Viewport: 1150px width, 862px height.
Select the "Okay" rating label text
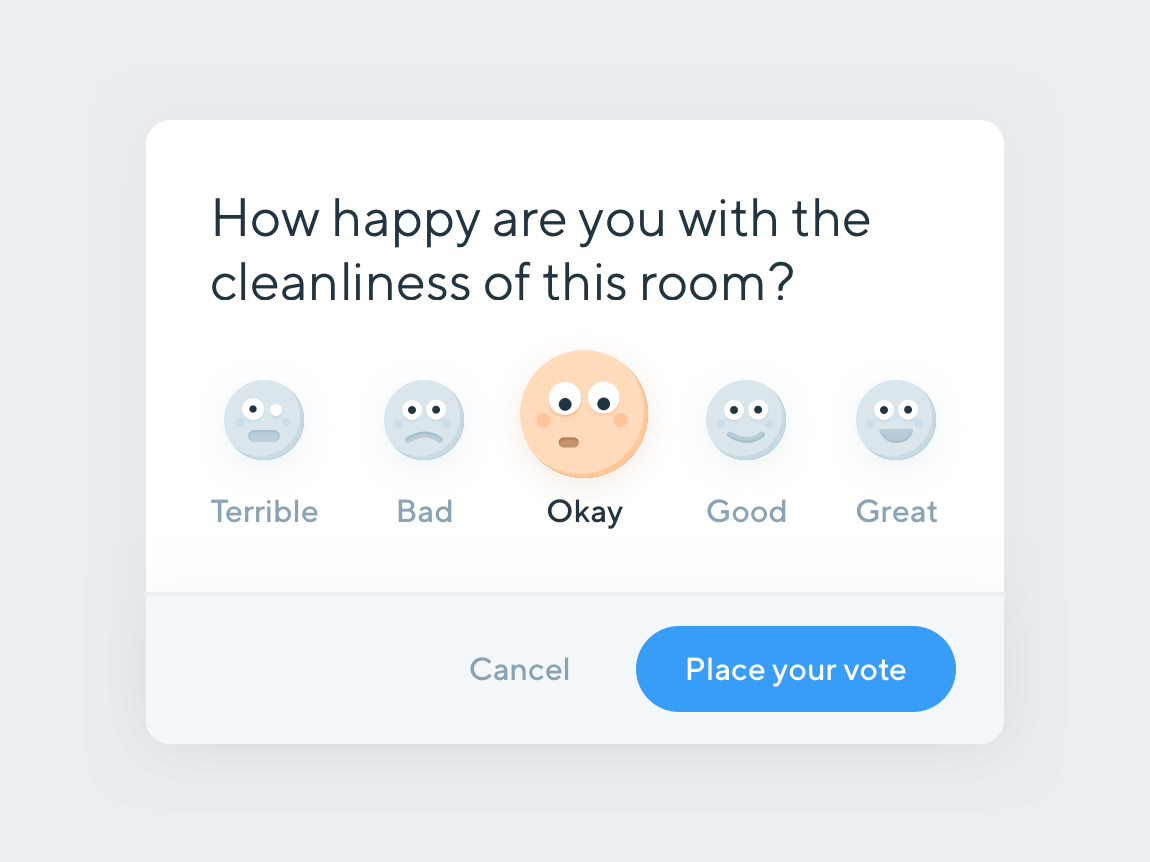(584, 512)
